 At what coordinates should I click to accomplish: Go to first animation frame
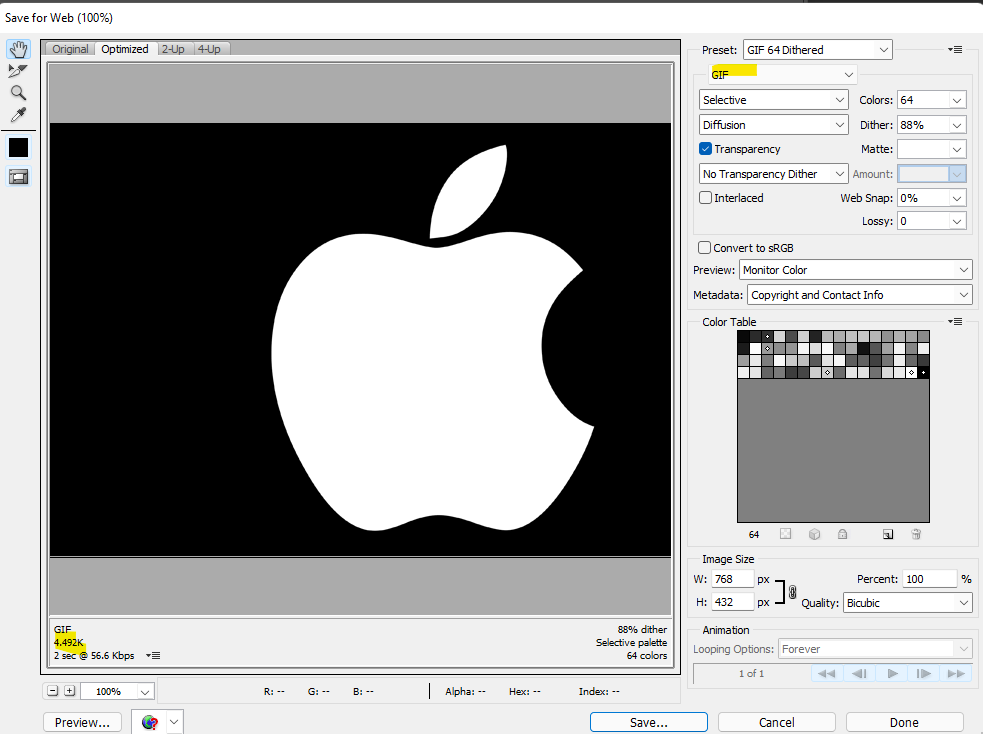click(826, 673)
